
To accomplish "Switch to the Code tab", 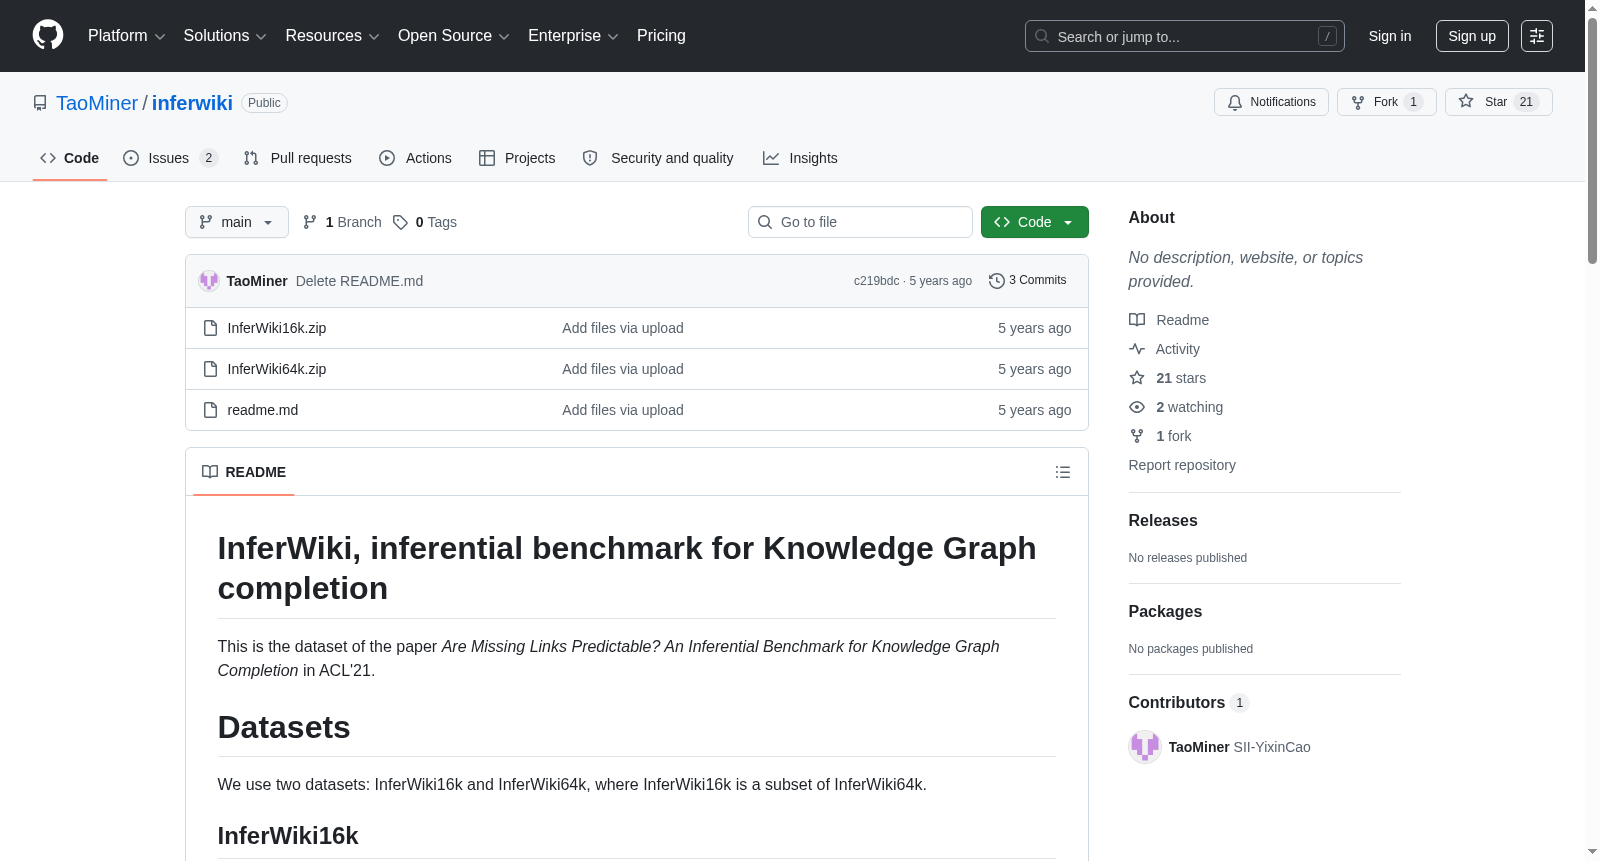I will (70, 158).
